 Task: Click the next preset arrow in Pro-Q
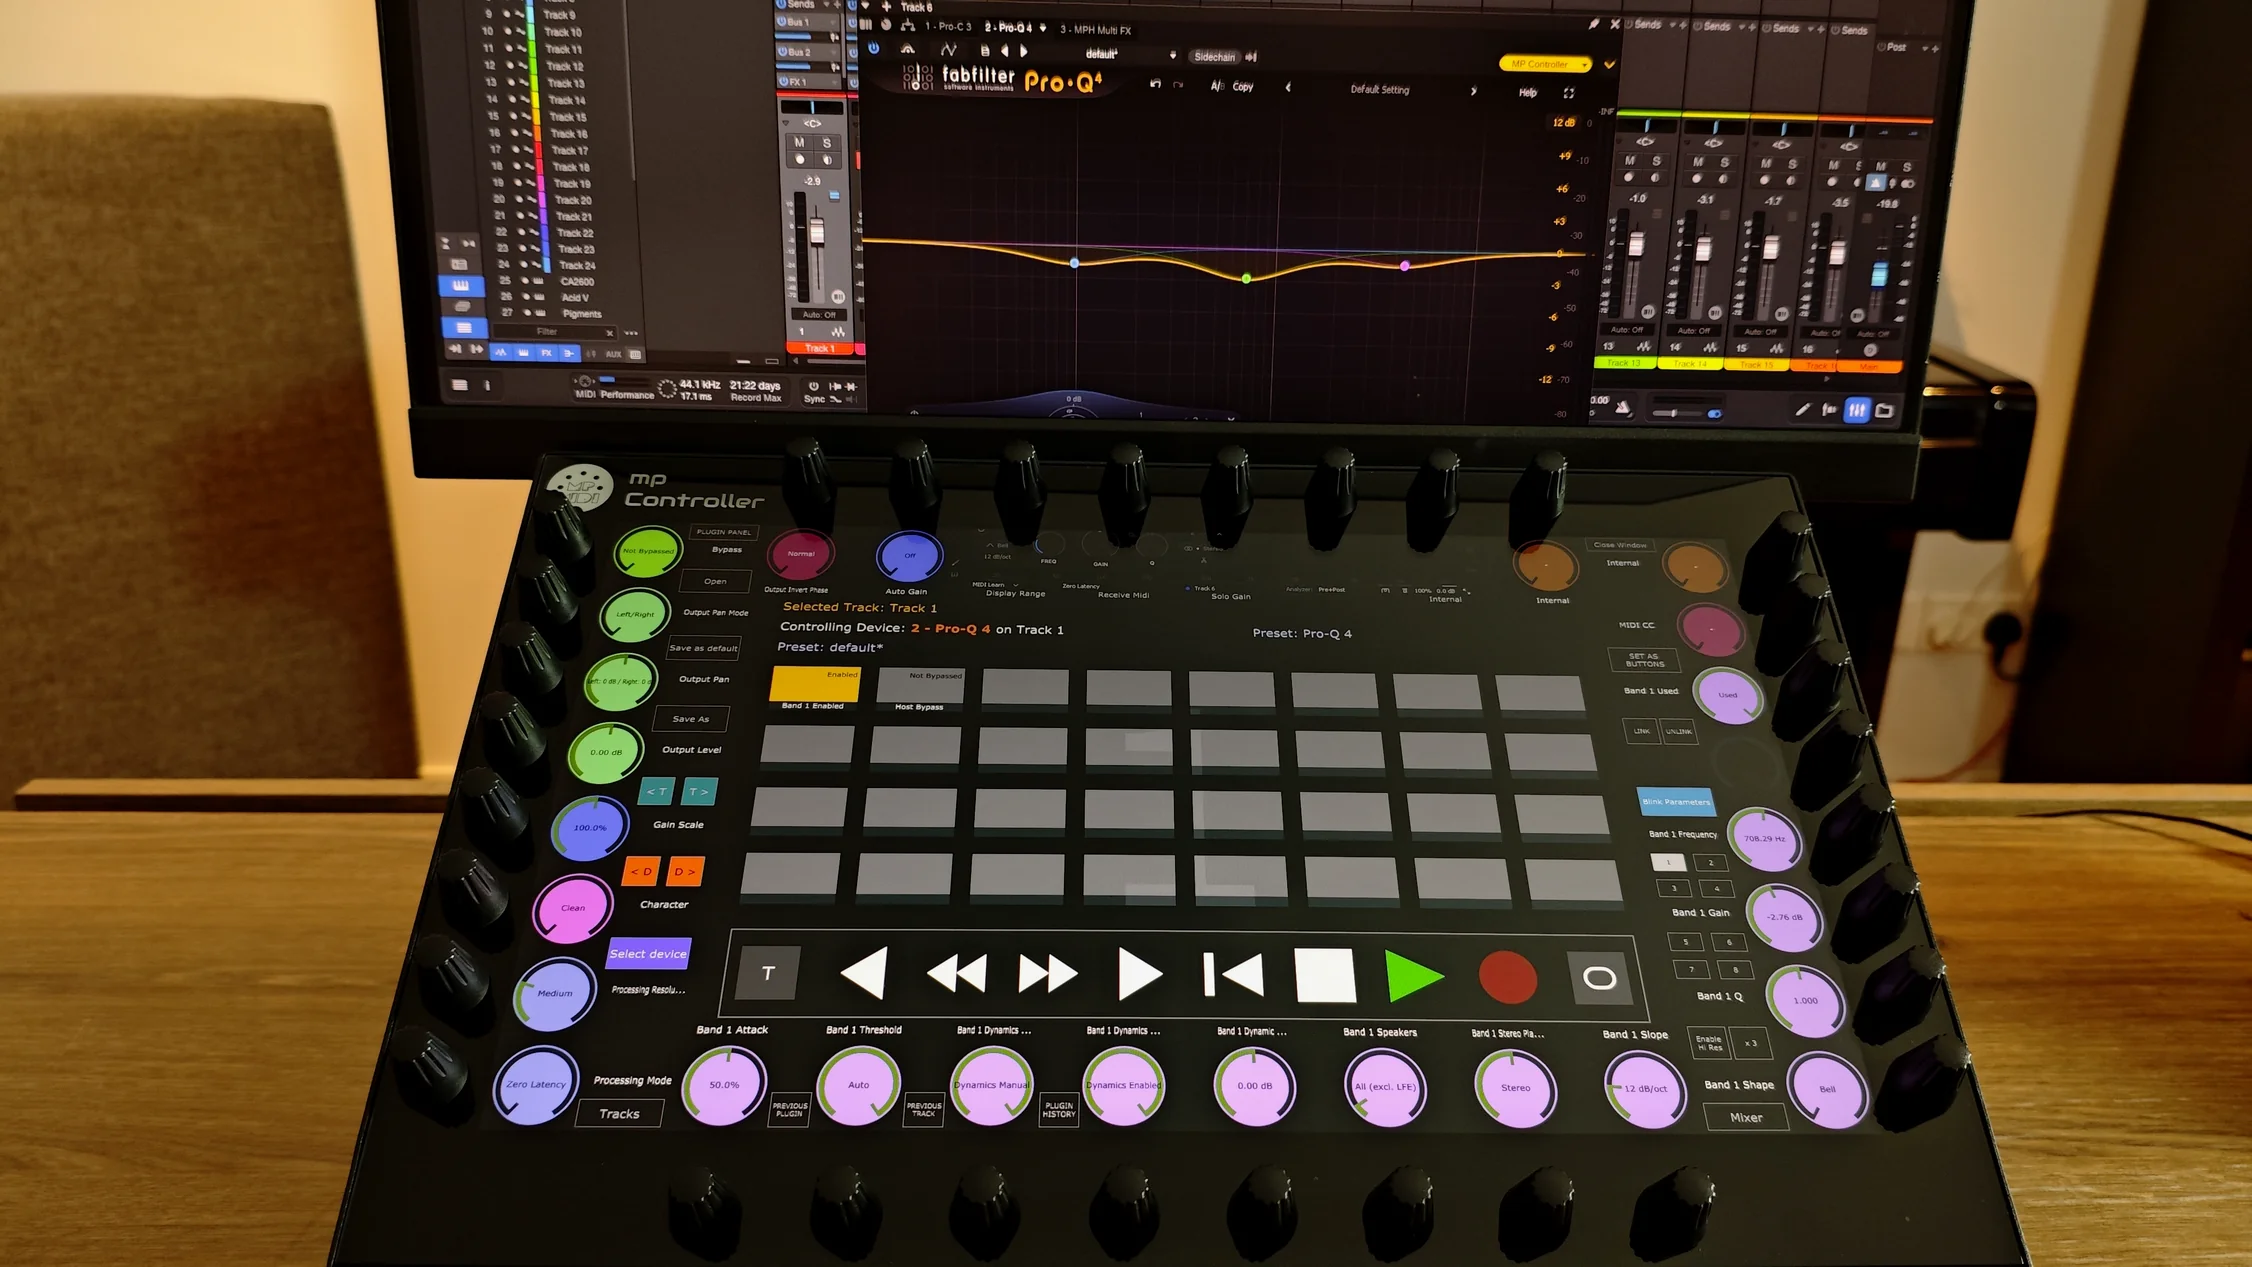tap(1473, 91)
